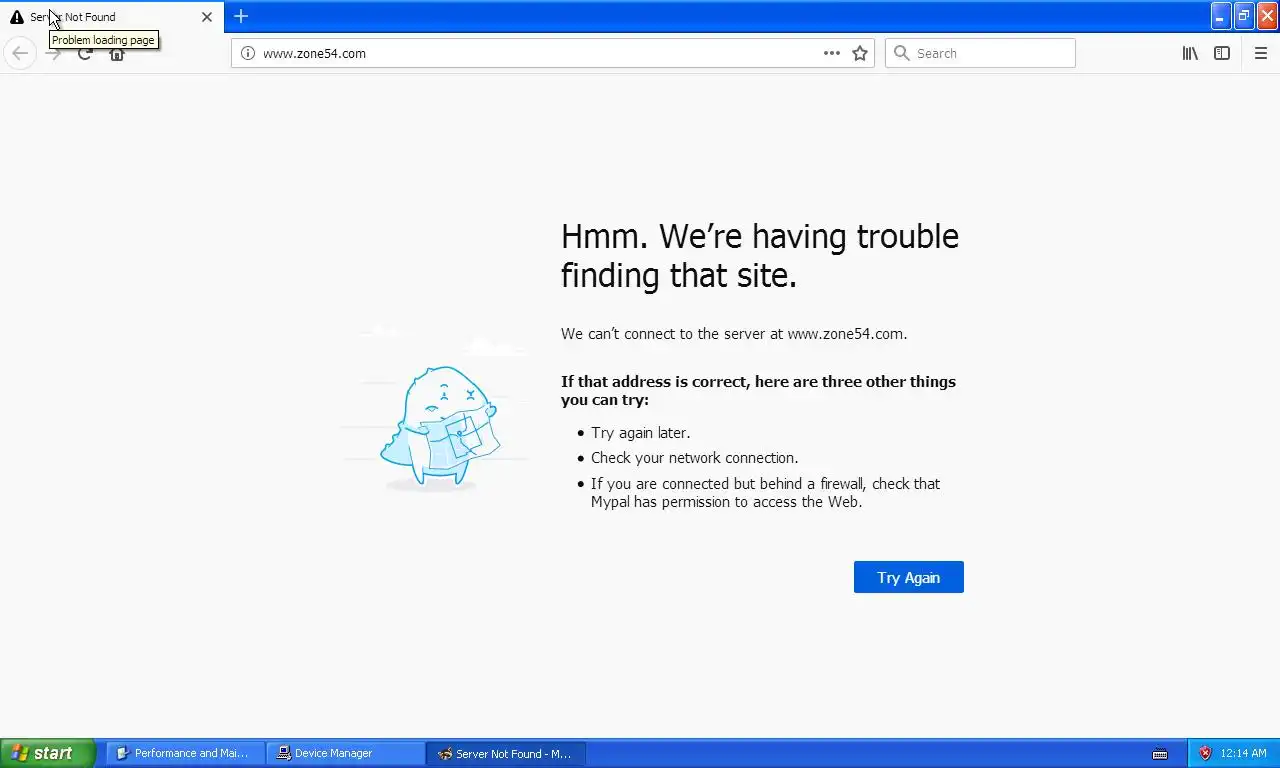The height and width of the screenshot is (768, 1280).
Task: Open the Library bookshelf icon
Action: click(x=1190, y=53)
